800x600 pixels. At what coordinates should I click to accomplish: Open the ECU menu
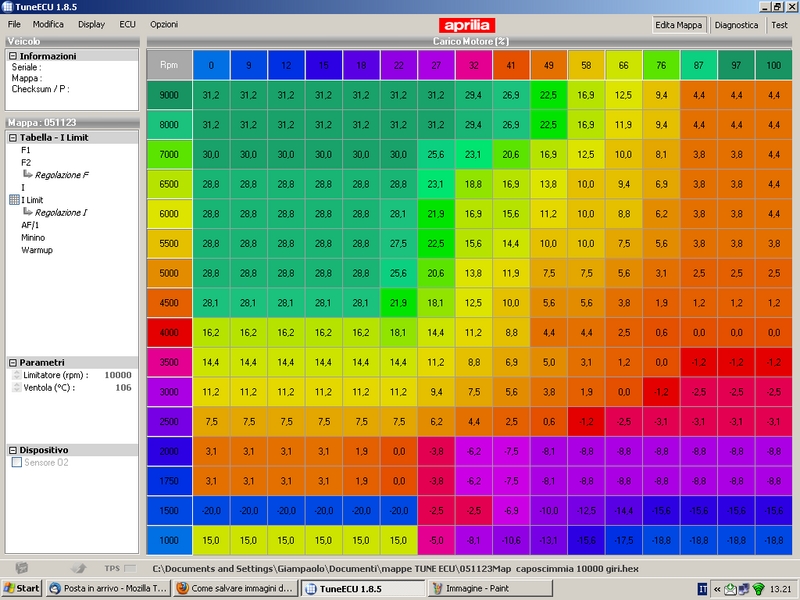[x=128, y=24]
